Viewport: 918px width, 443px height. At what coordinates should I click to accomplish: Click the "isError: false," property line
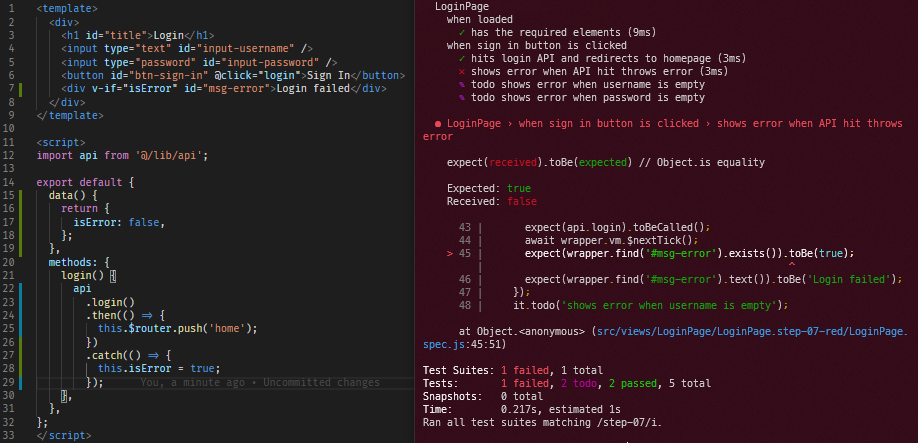pyautogui.click(x=119, y=222)
